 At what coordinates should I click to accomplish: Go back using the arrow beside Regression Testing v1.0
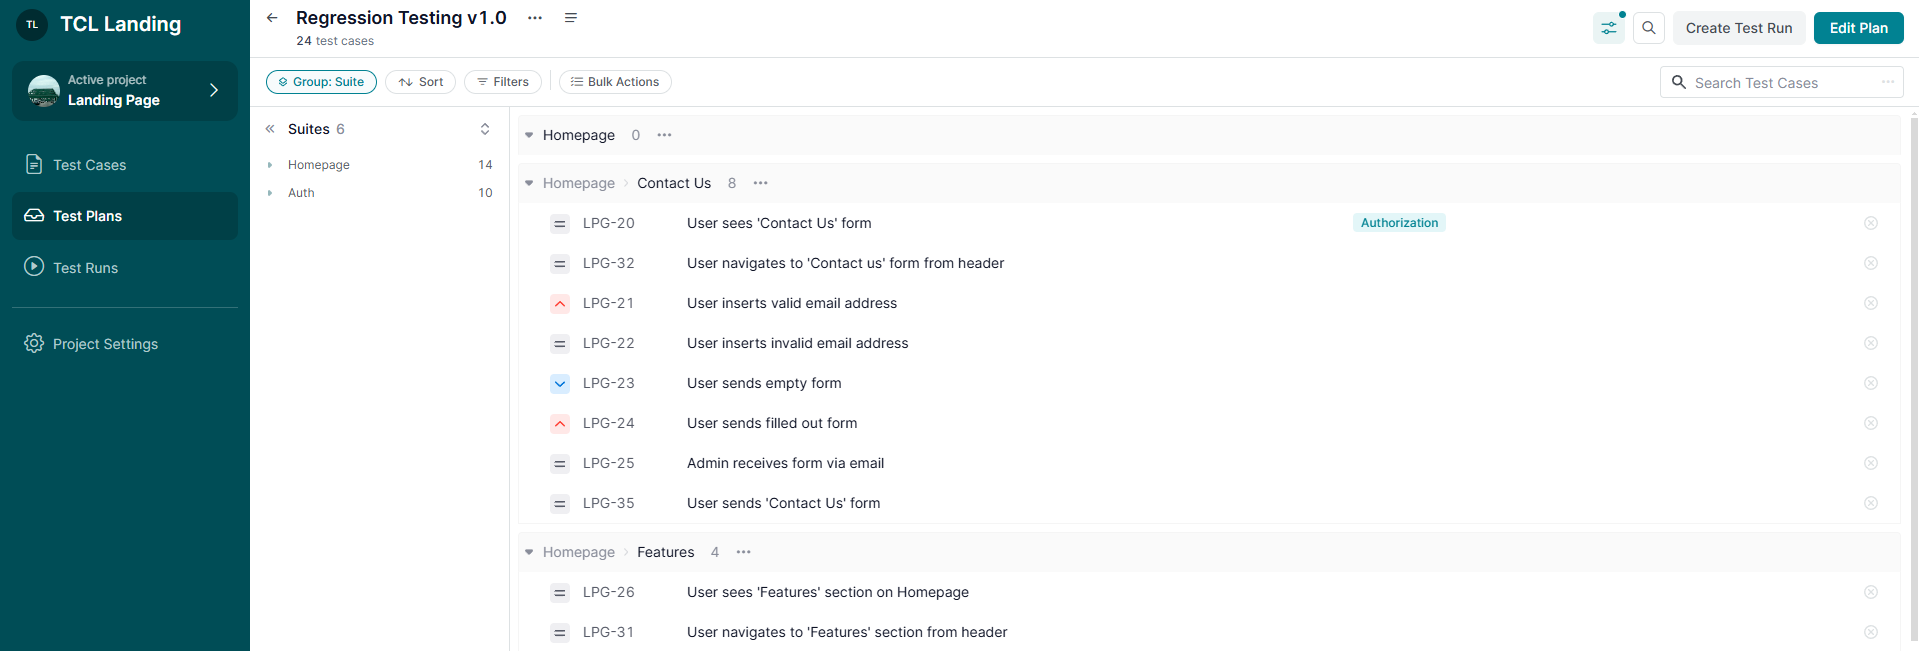tap(272, 18)
